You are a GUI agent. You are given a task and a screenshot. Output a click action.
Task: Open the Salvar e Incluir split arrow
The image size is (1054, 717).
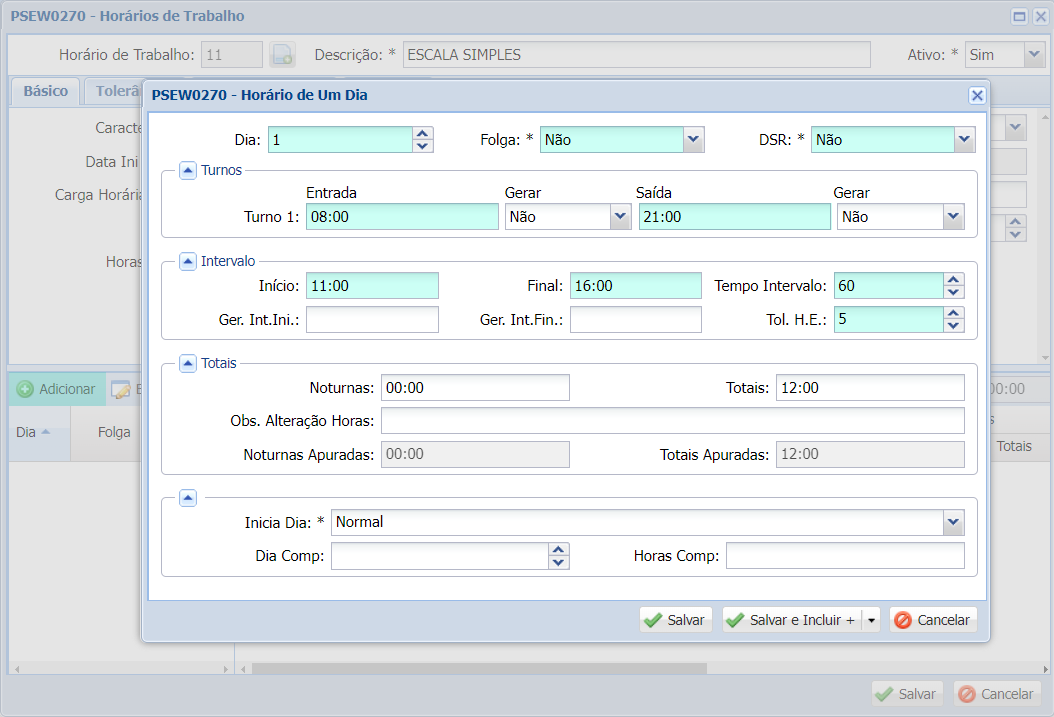point(871,620)
